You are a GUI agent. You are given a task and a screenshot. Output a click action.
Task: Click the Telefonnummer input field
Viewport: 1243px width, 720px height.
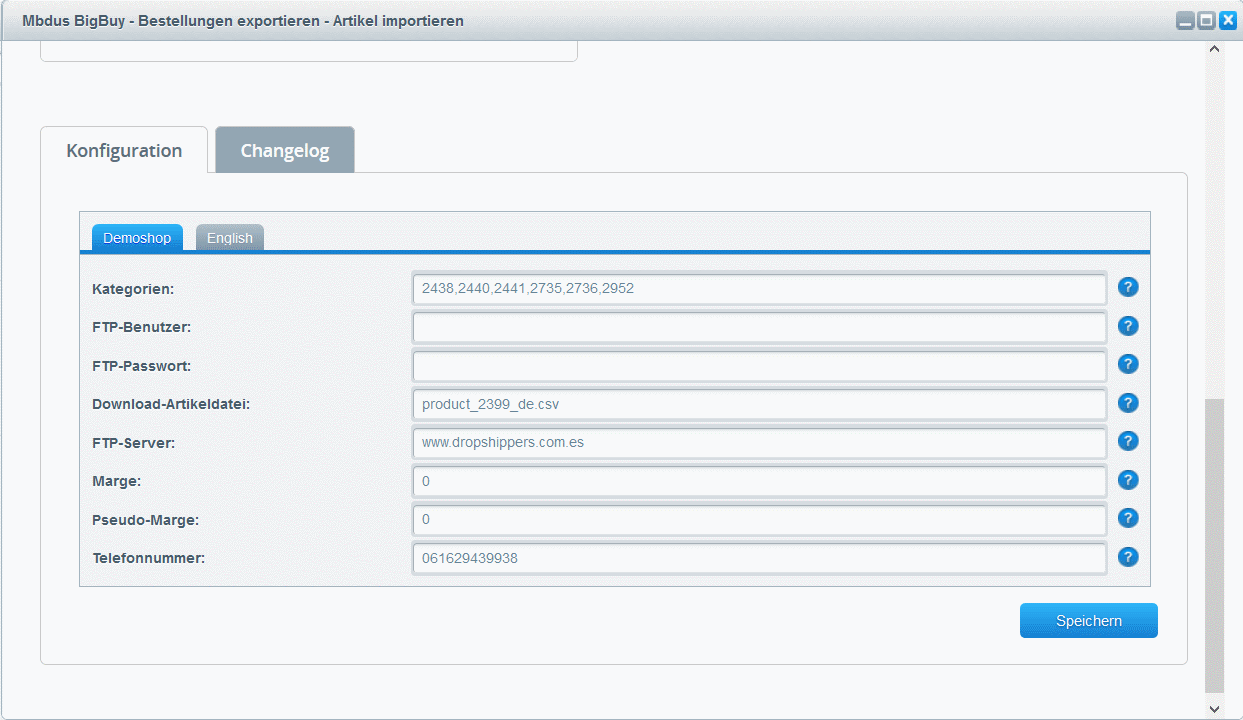759,558
